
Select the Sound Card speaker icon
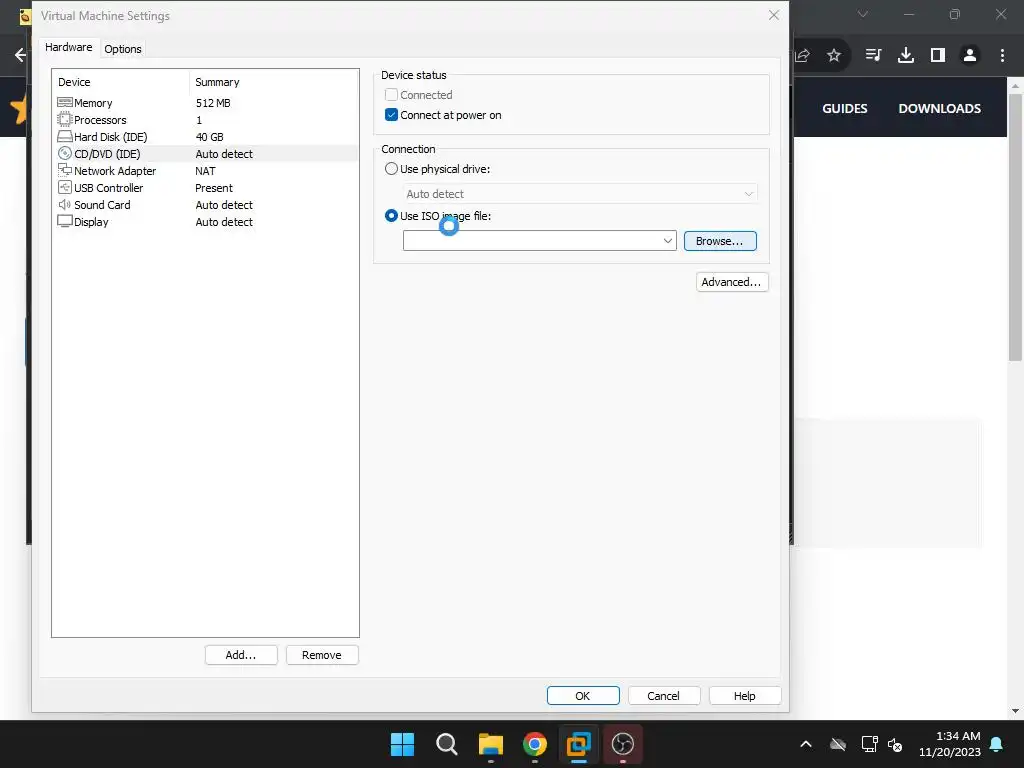[65, 204]
